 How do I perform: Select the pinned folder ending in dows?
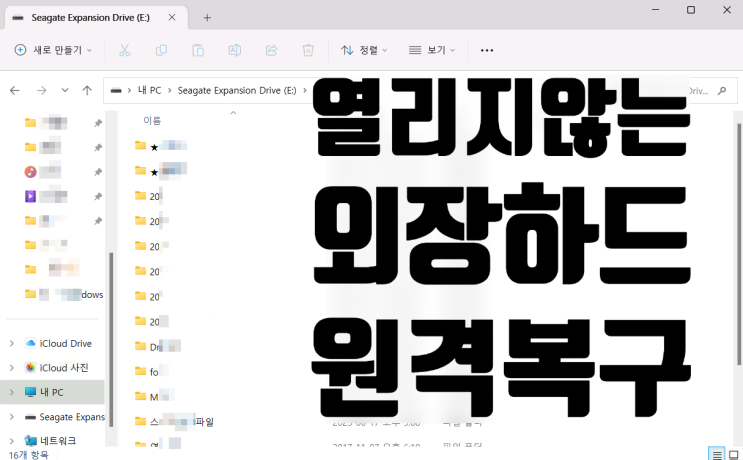(x=63, y=294)
